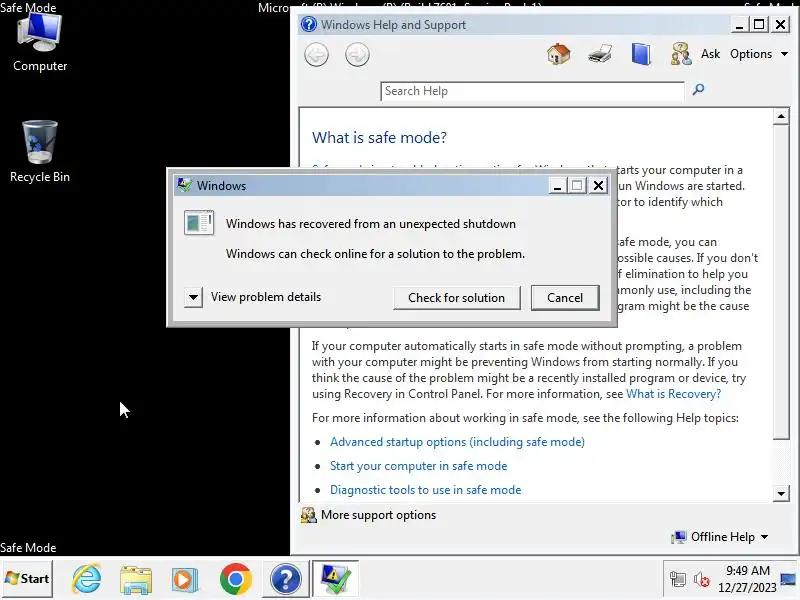Browse Help contents via book icon
This screenshot has height=600, width=800.
coord(641,54)
